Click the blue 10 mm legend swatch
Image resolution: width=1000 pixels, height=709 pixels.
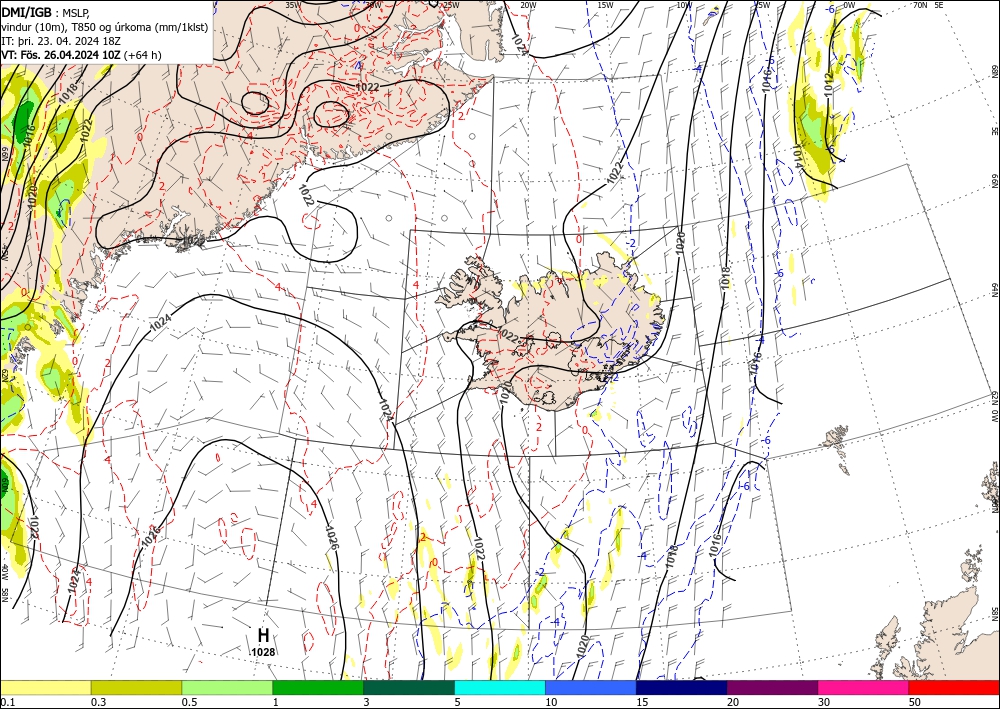(591, 687)
